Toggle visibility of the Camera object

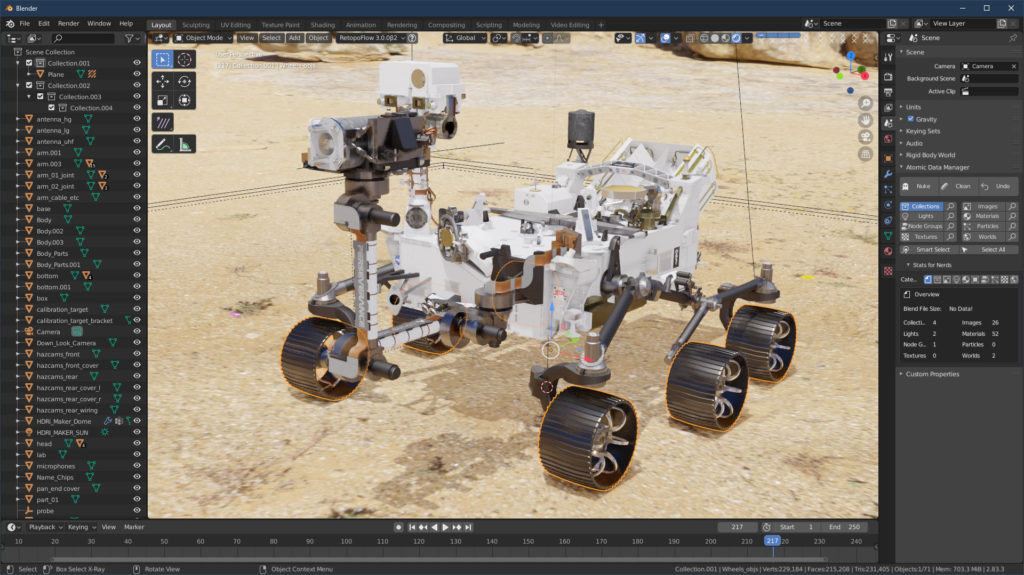click(137, 331)
